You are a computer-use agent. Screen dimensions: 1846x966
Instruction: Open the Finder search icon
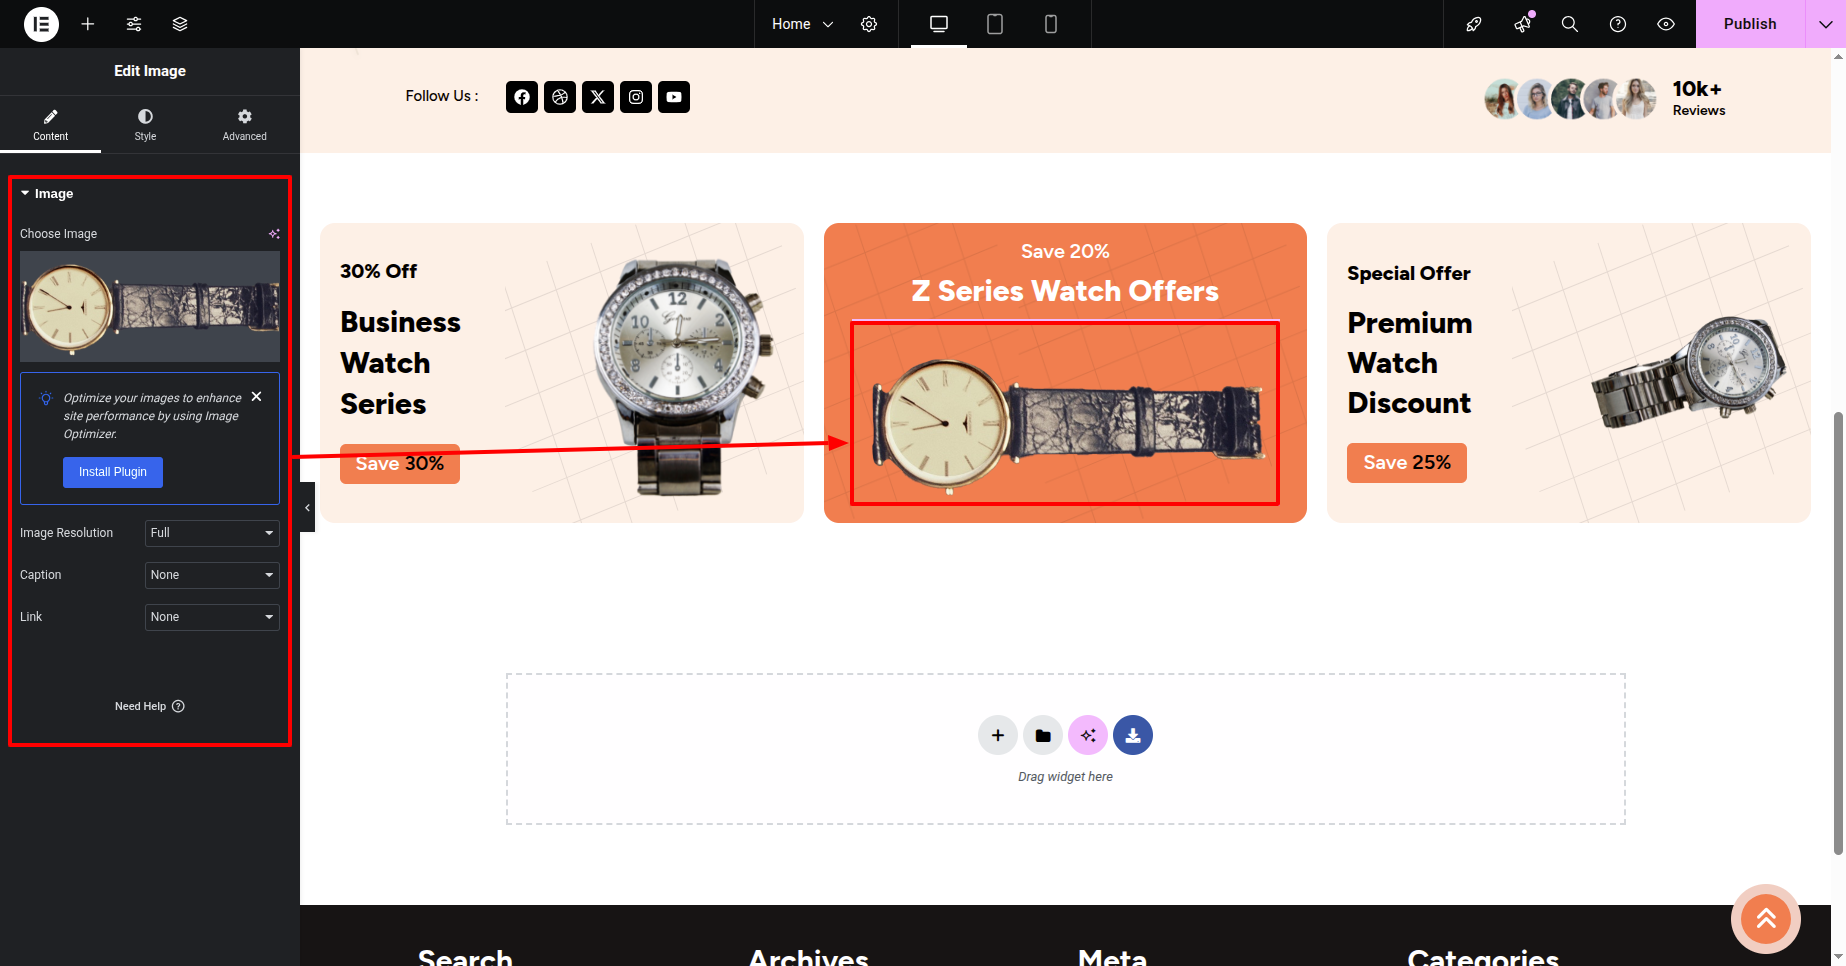coord(1570,24)
